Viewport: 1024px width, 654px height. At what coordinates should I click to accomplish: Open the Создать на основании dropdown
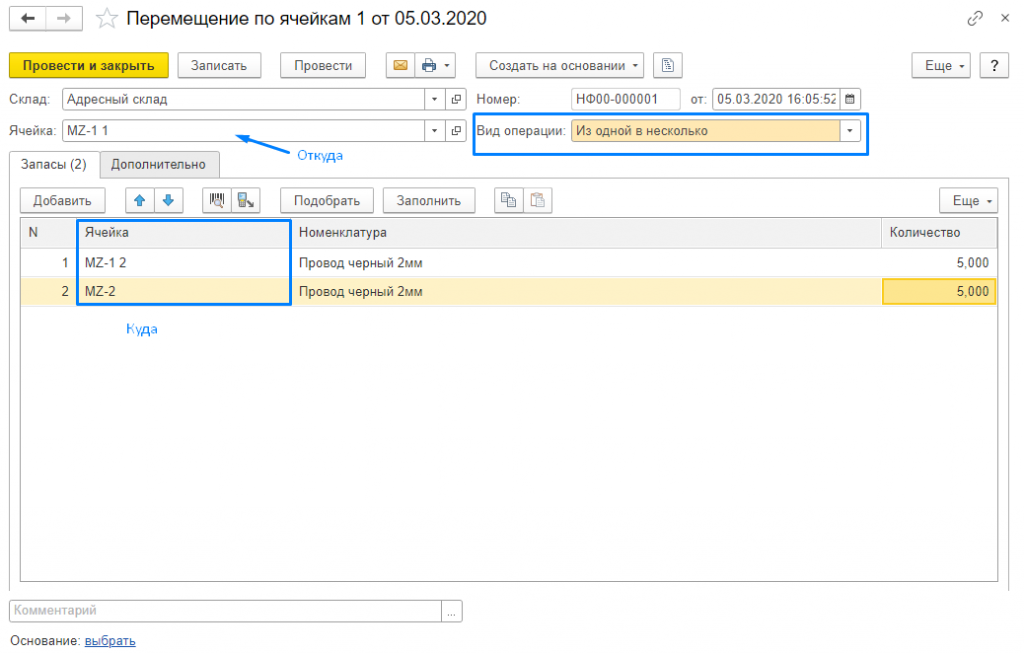(x=560, y=65)
